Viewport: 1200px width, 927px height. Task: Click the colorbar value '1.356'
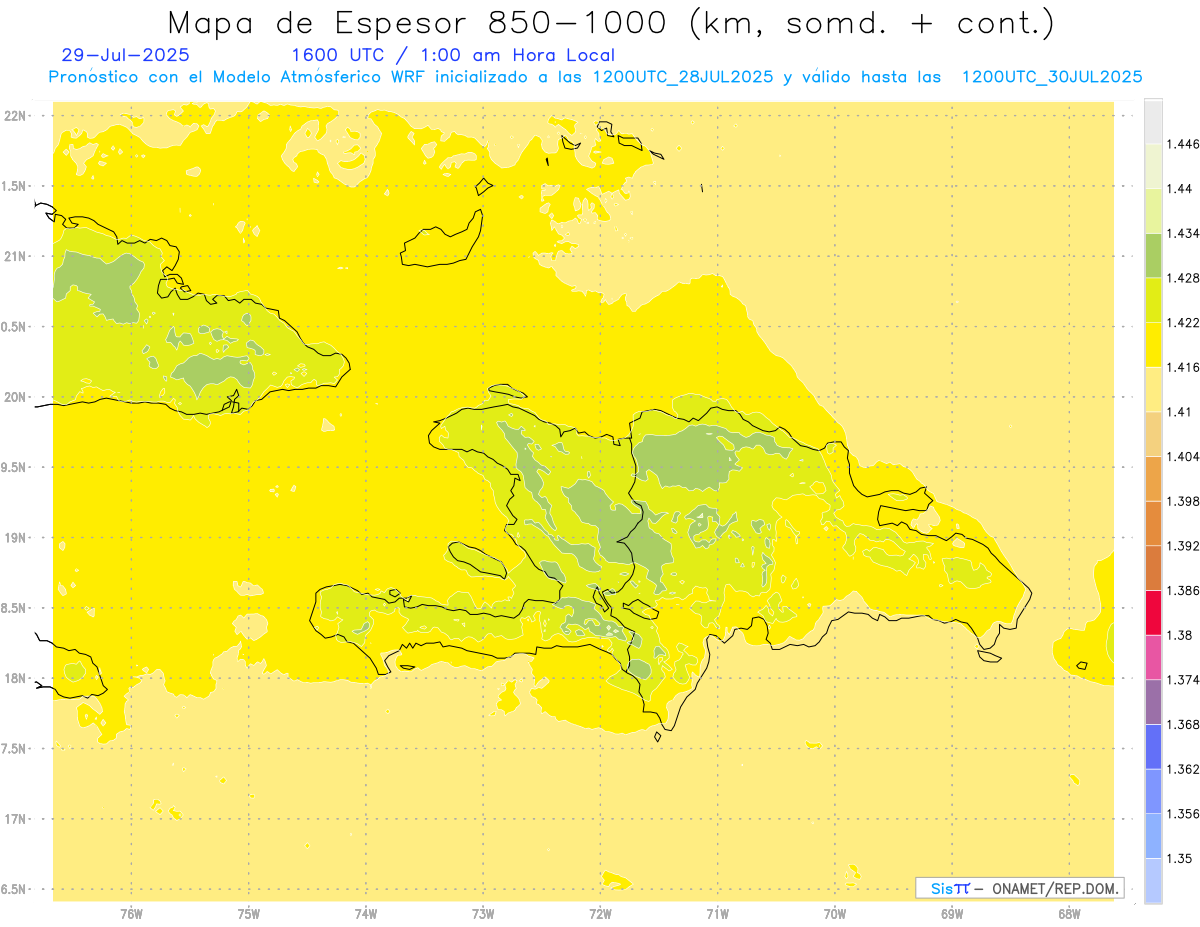click(1185, 814)
